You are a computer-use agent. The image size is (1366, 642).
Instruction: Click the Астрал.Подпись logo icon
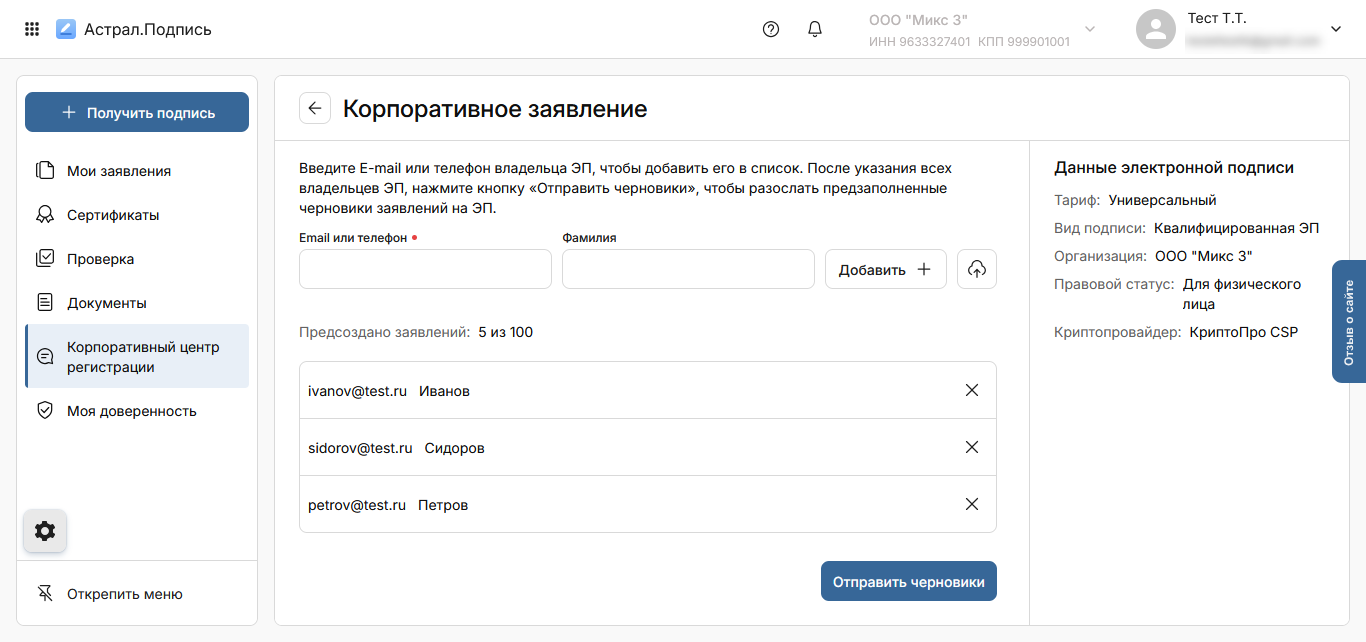pyautogui.click(x=66, y=29)
